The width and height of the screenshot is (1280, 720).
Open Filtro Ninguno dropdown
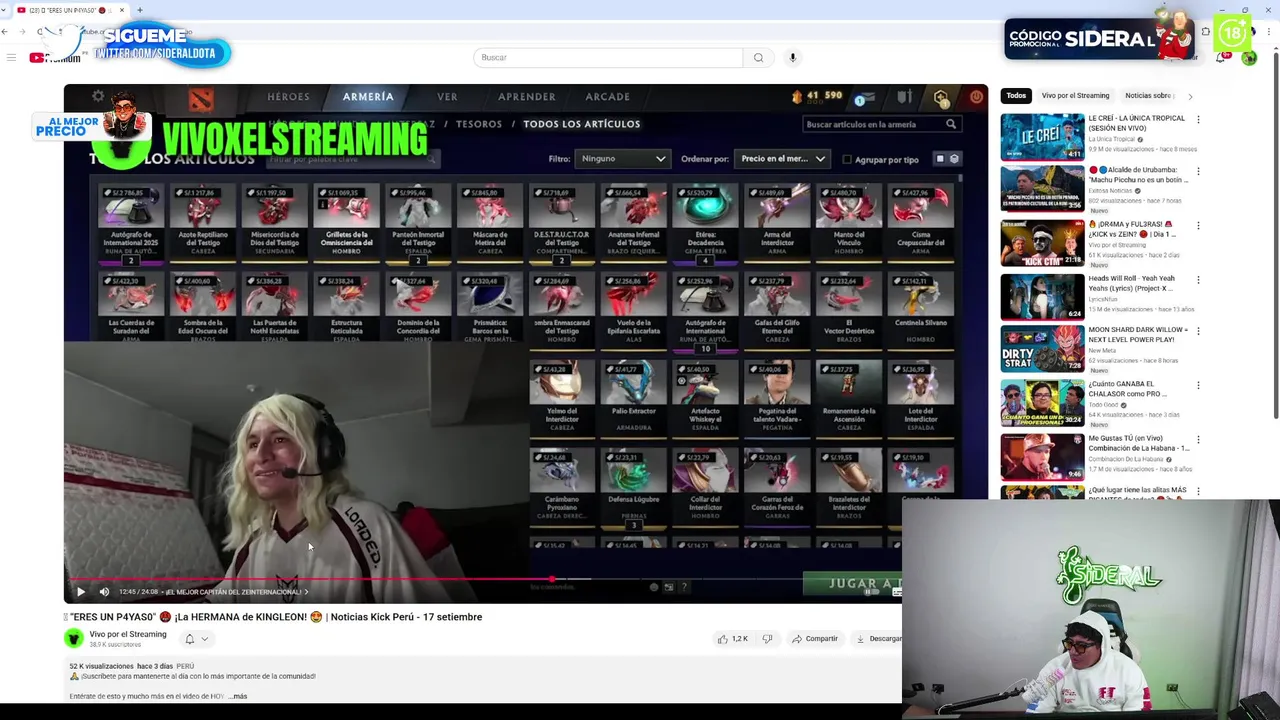621,158
